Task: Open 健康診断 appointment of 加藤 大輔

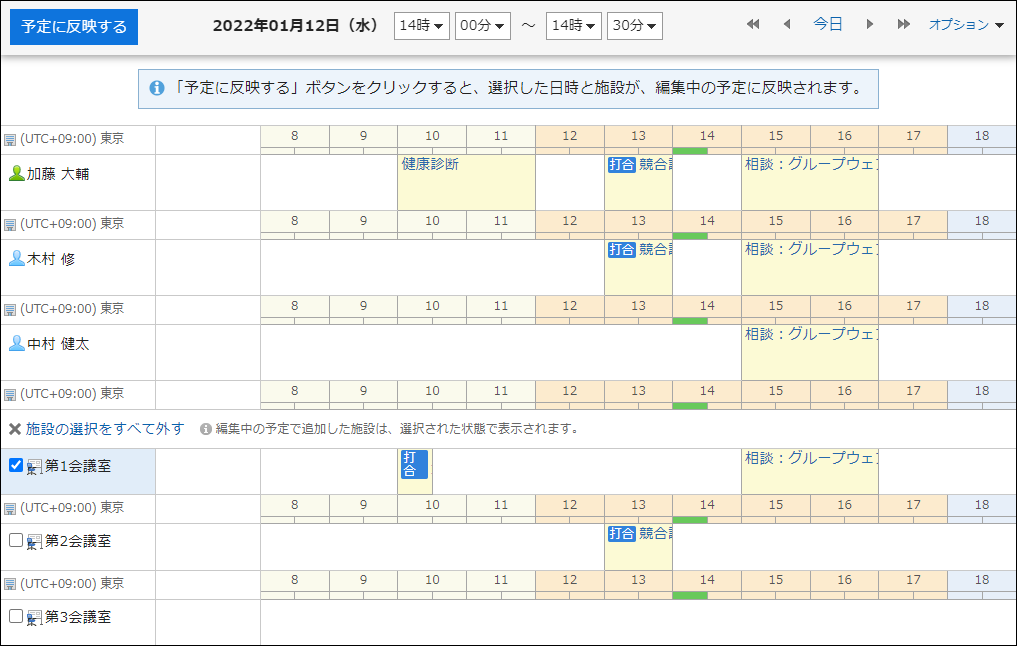Action: point(466,182)
